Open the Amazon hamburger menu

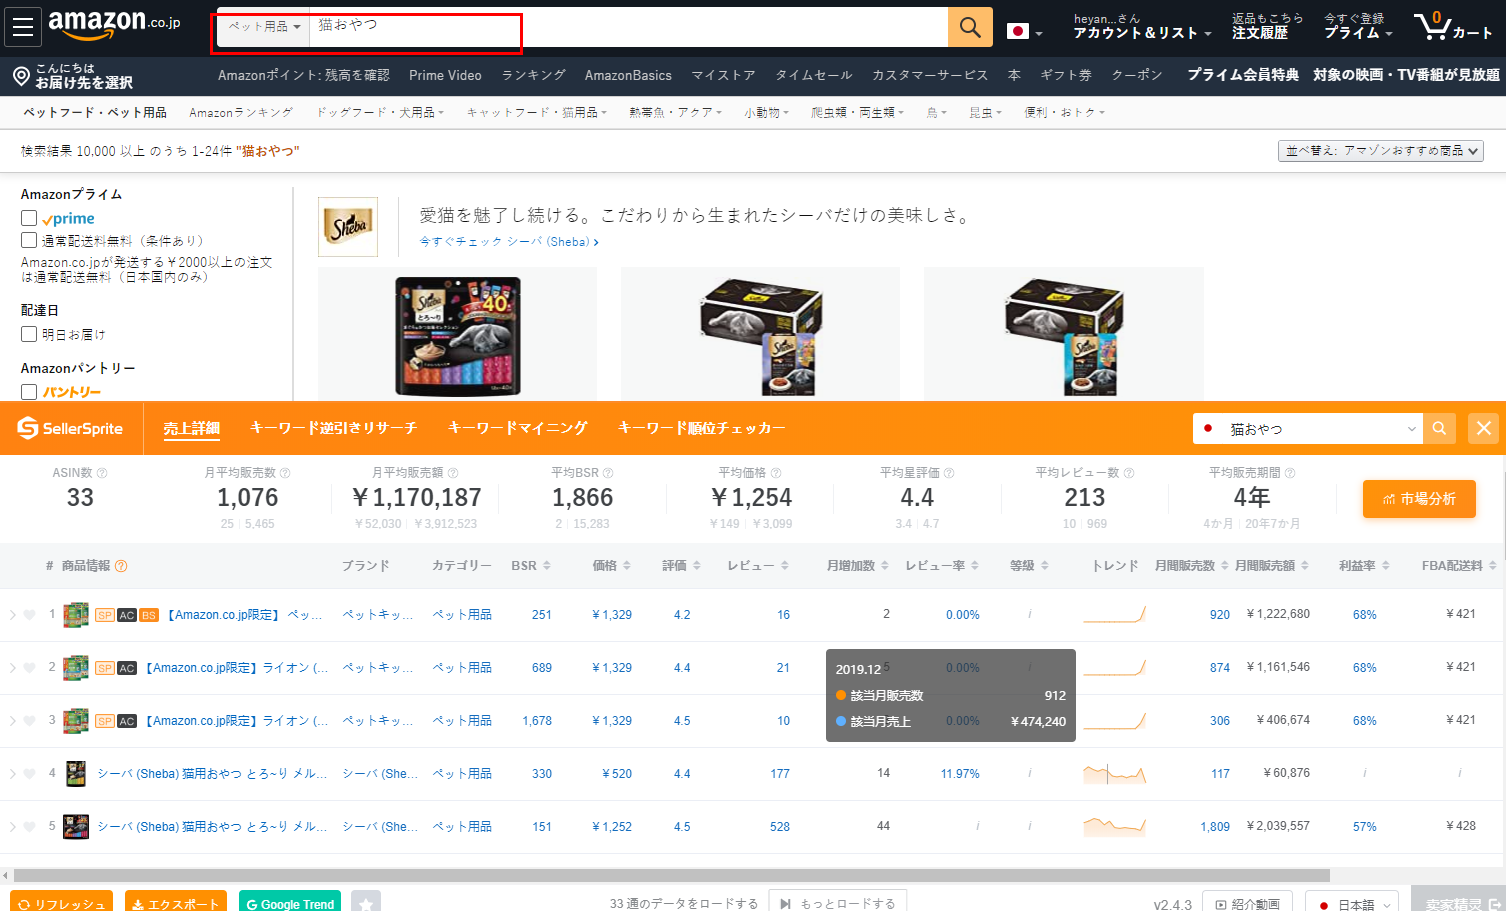(x=22, y=27)
